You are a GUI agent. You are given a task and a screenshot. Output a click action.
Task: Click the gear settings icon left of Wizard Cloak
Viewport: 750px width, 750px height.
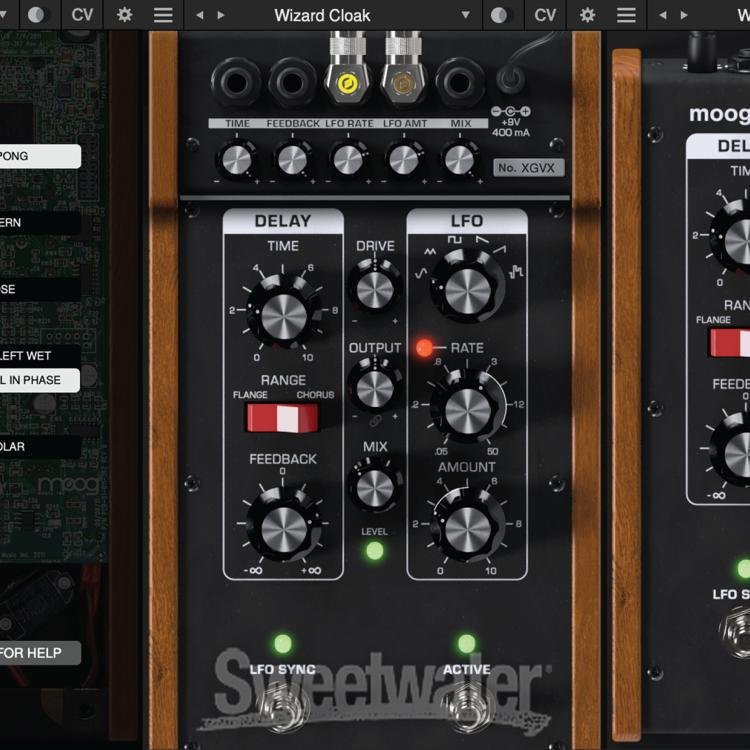pos(124,15)
